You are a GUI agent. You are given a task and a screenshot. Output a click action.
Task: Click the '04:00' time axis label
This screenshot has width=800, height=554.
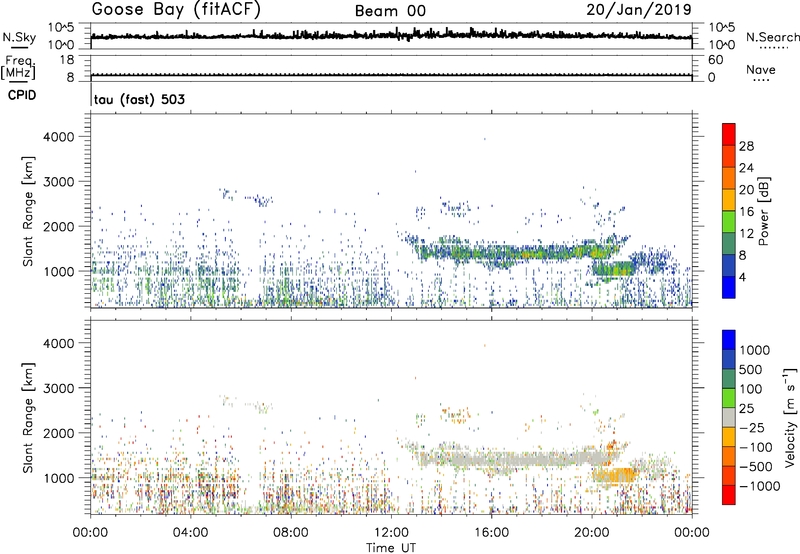pyautogui.click(x=190, y=533)
